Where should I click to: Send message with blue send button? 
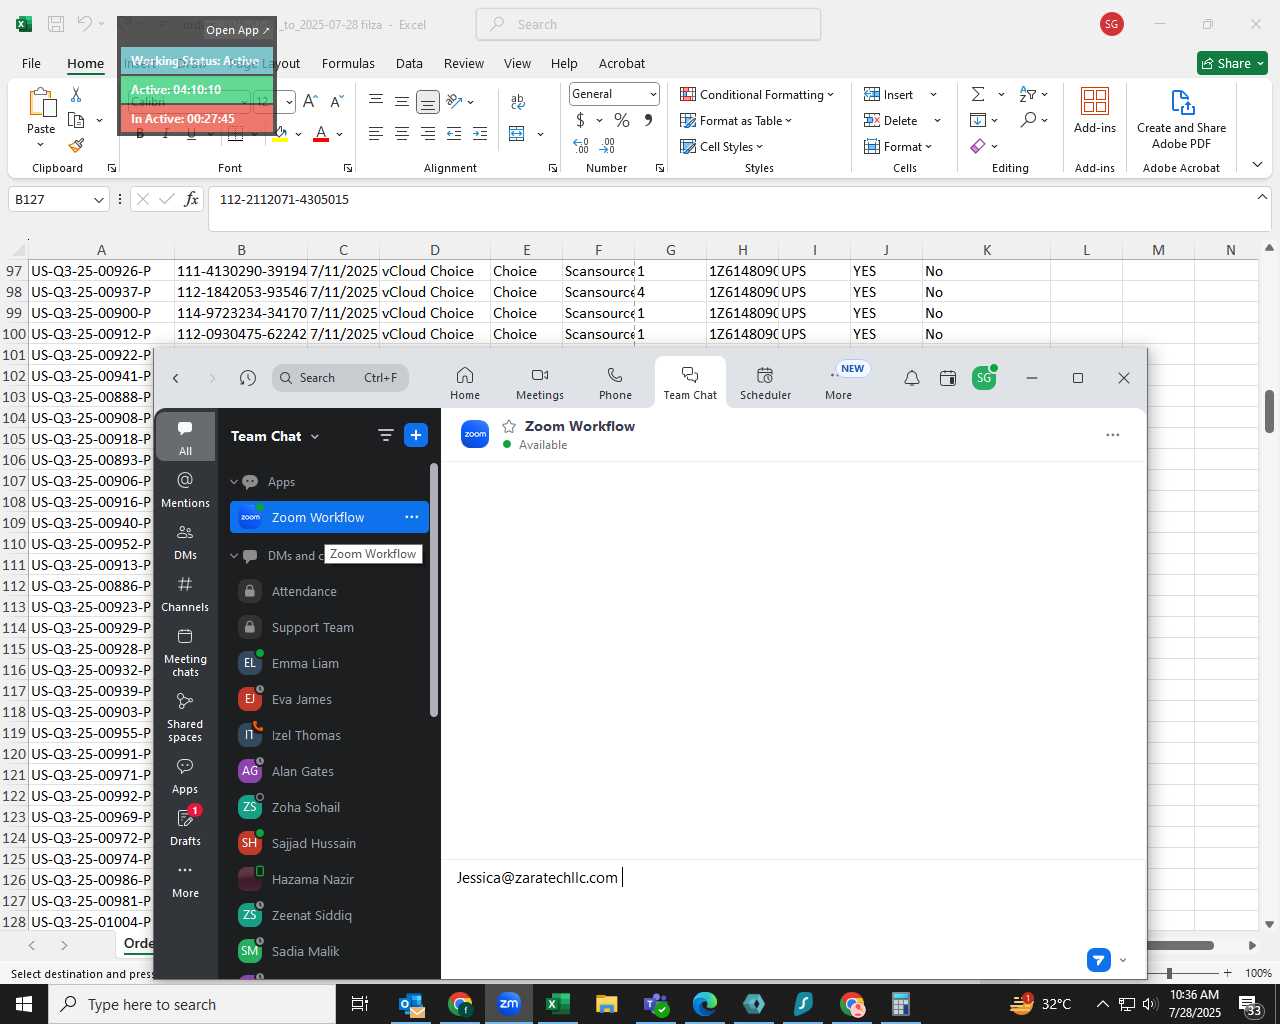[x=1098, y=960]
